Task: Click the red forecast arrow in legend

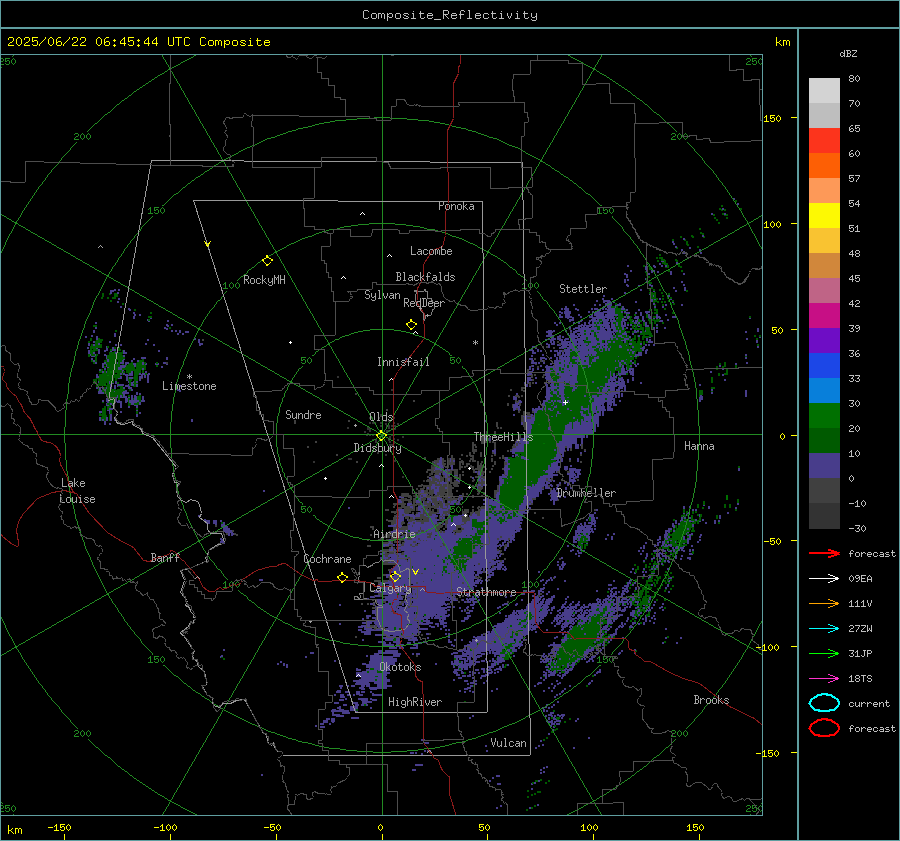Action: click(x=824, y=553)
